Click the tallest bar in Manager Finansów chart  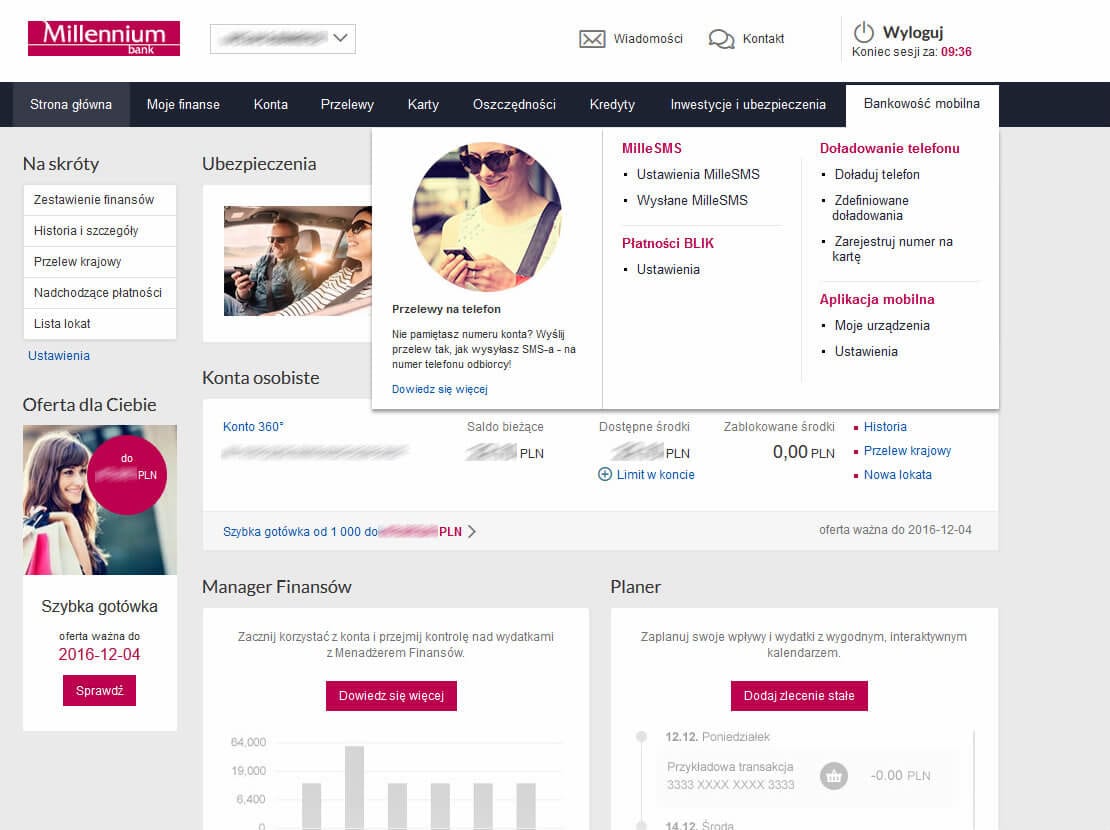355,786
